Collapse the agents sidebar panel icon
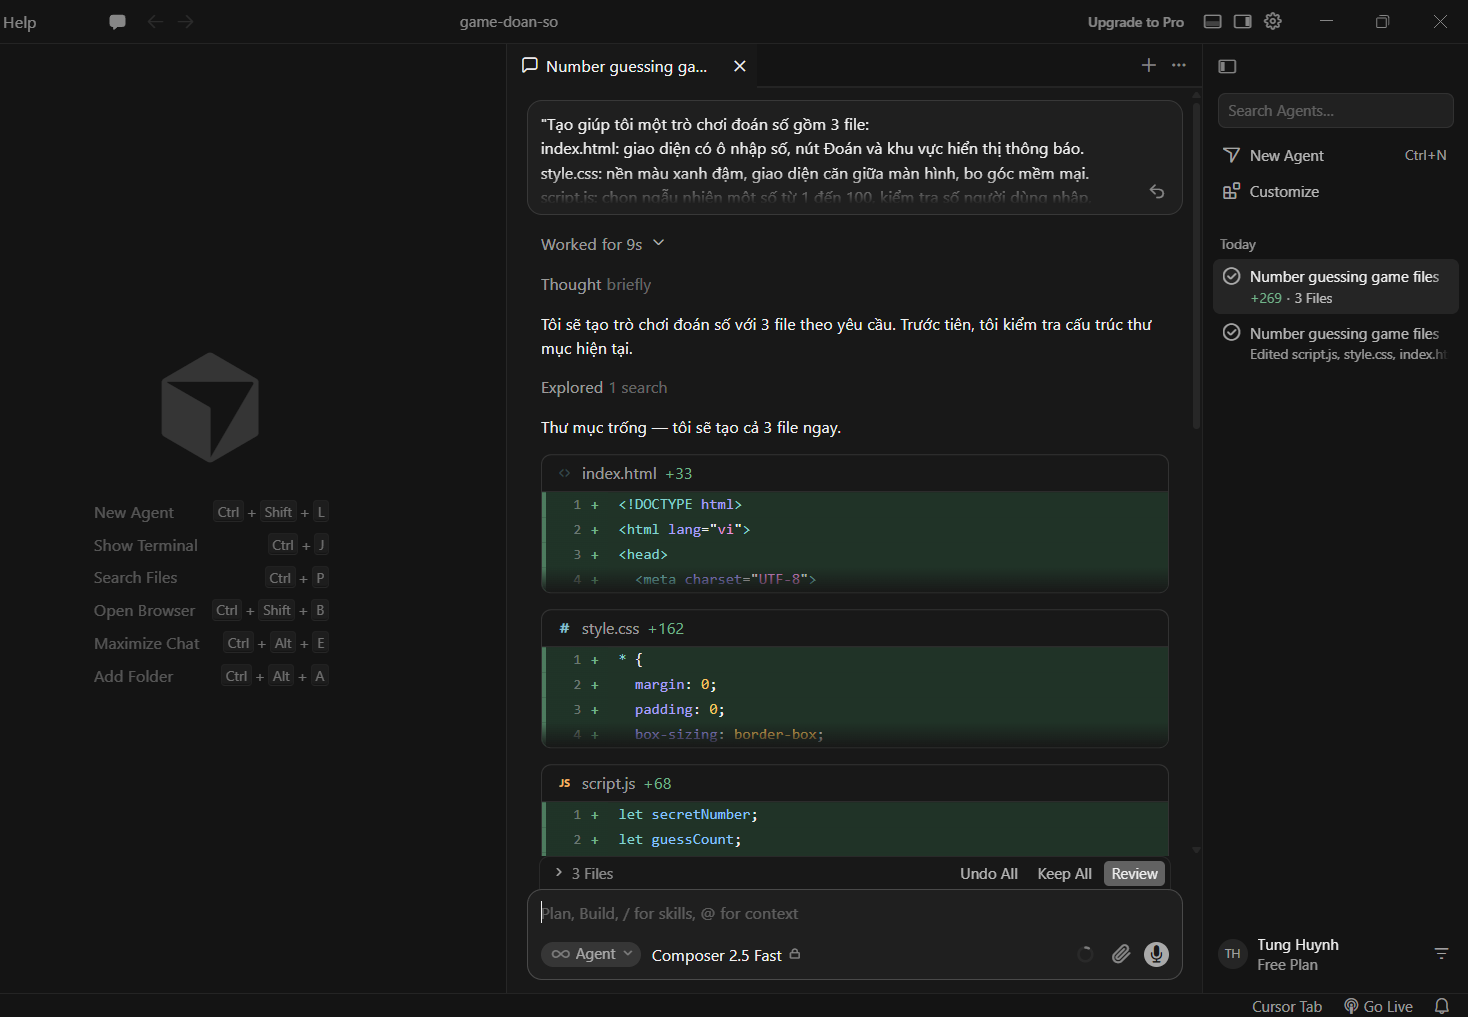The image size is (1468, 1017). 1228,66
